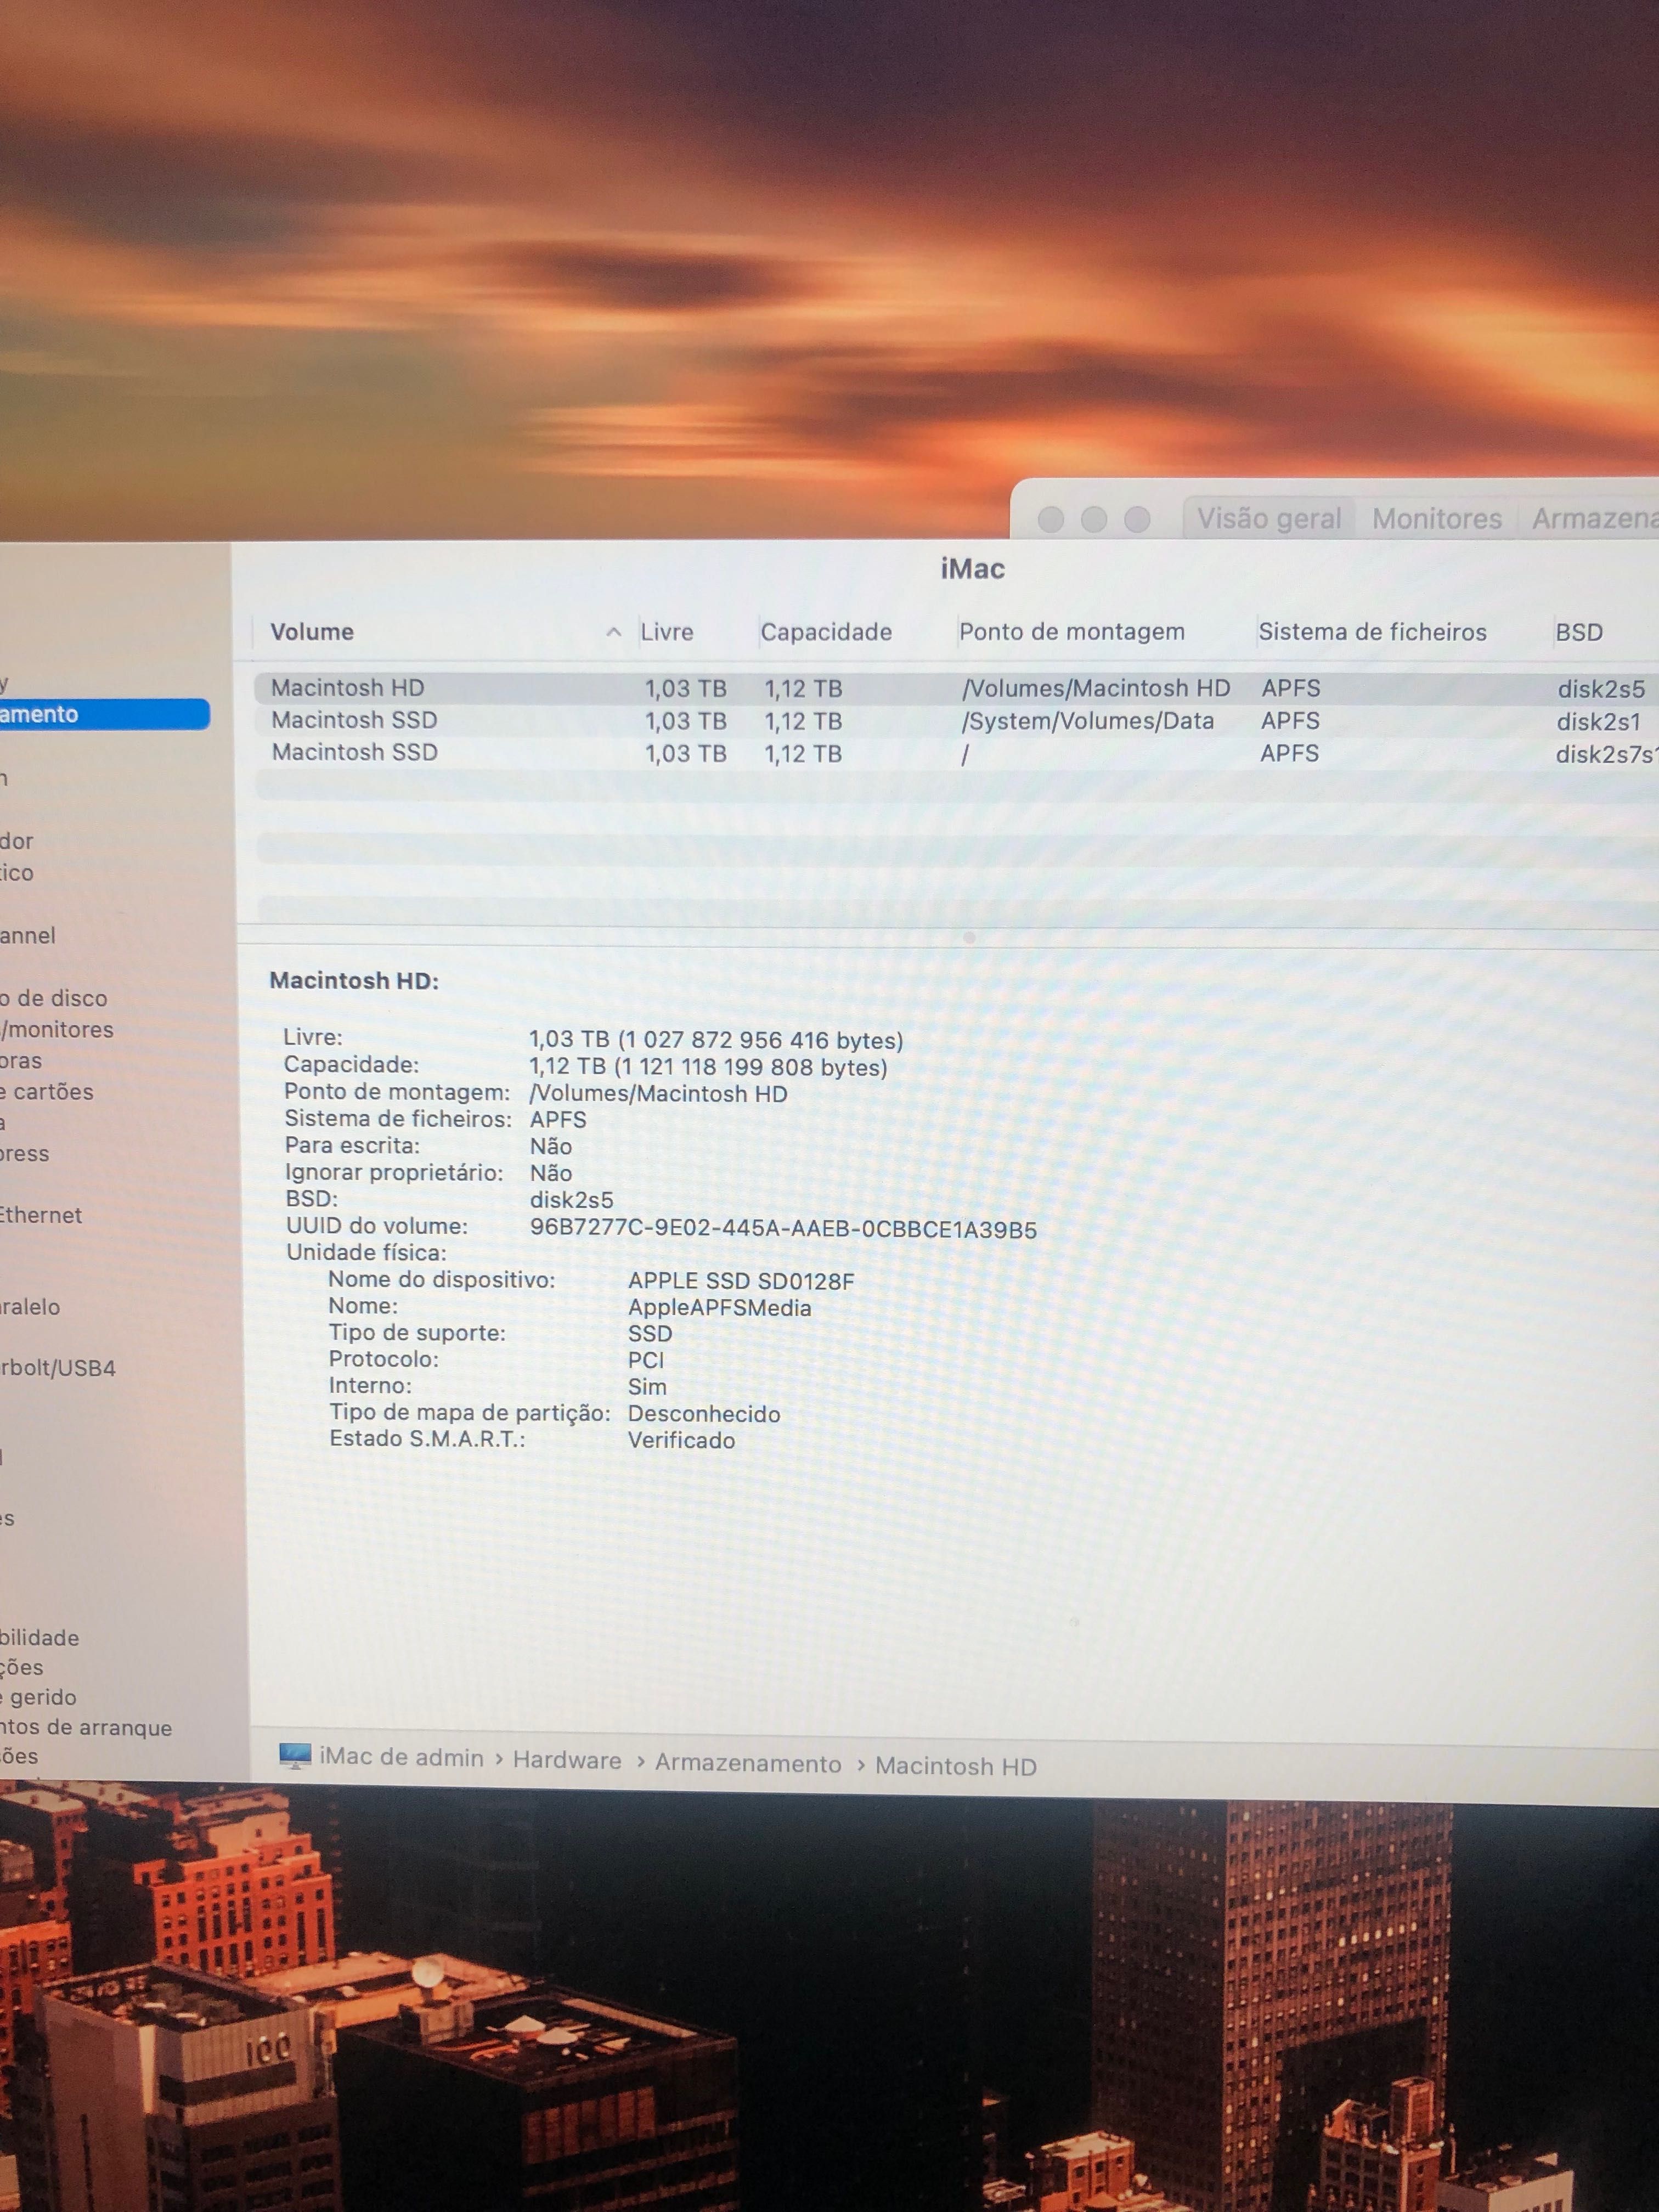
Task: Select sidebar item ending in 'annel'
Action: point(28,935)
